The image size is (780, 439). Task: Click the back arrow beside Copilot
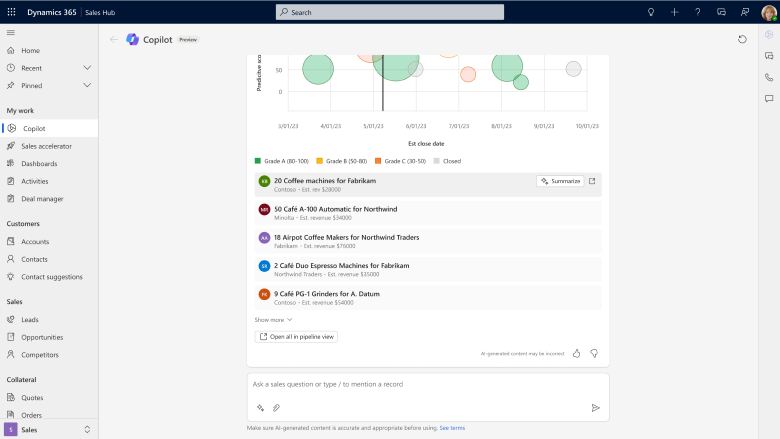[114, 39]
